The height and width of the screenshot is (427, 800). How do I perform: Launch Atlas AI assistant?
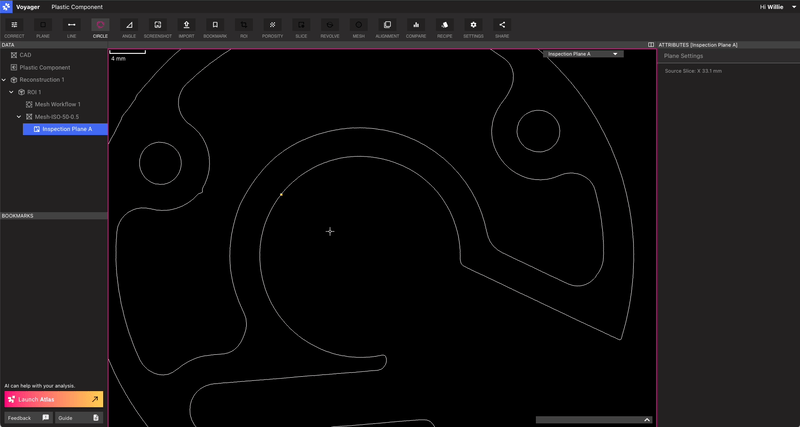pyautogui.click(x=54, y=399)
